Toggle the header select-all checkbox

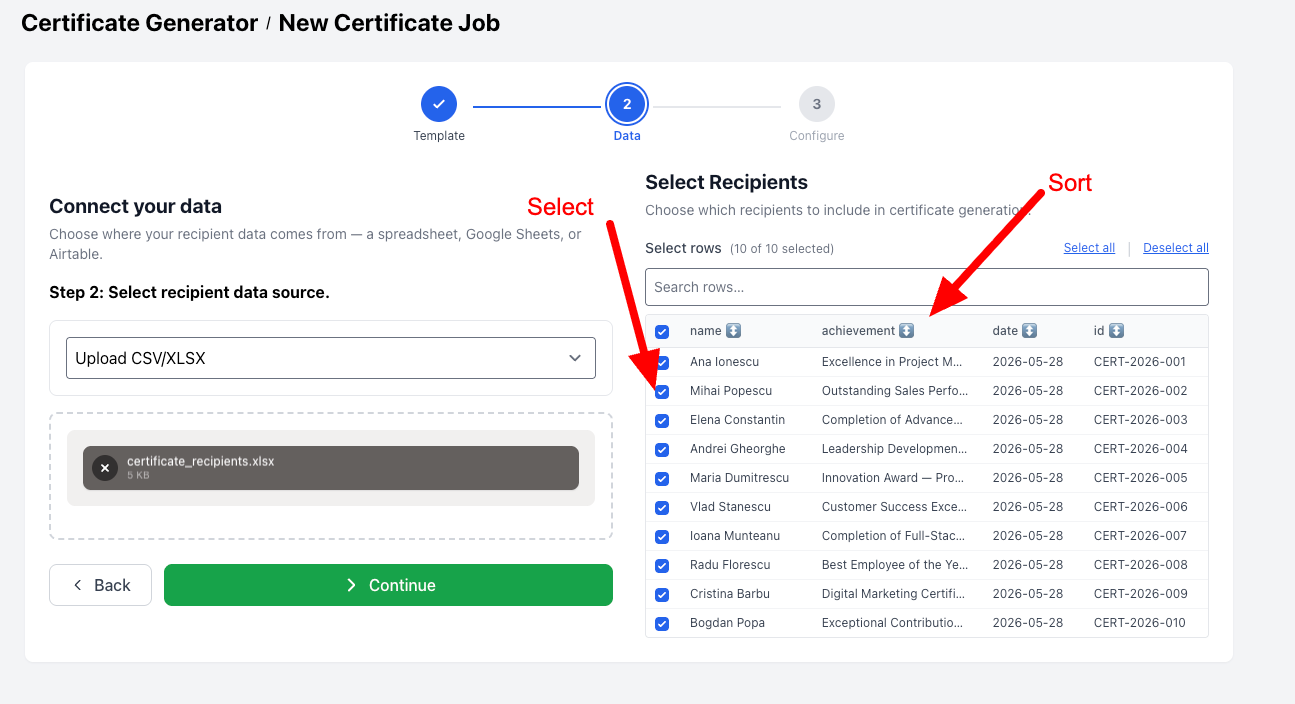tap(662, 332)
